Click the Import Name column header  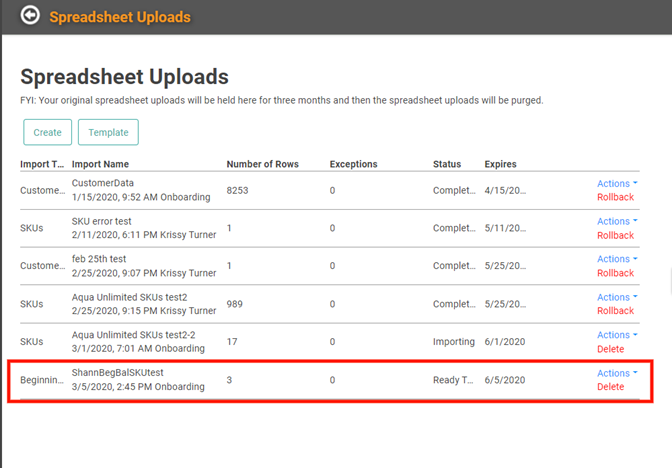[x=100, y=164]
